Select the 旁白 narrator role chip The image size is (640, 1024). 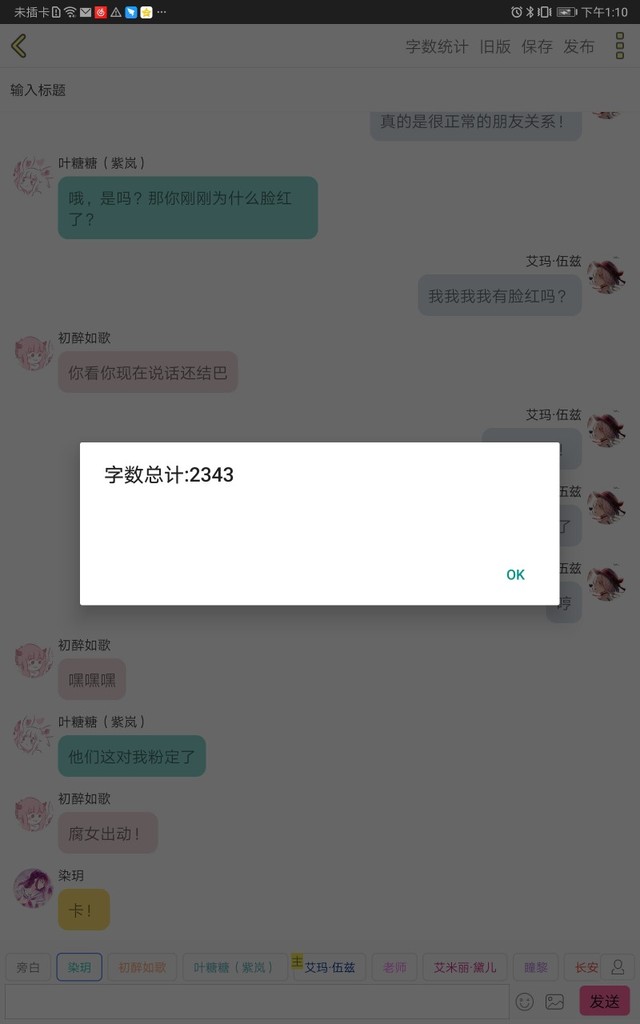tap(28, 967)
